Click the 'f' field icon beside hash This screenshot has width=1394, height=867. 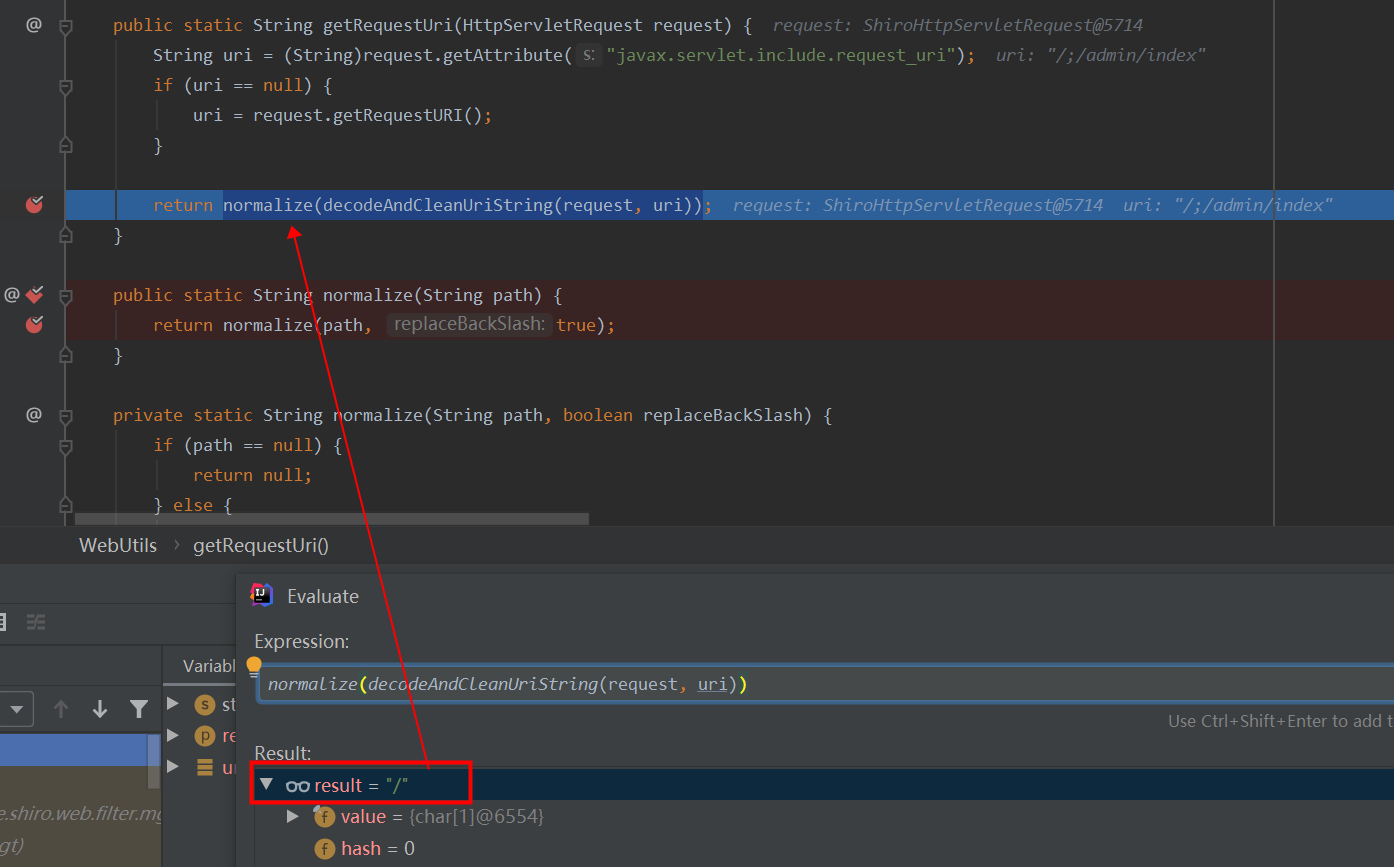point(324,849)
